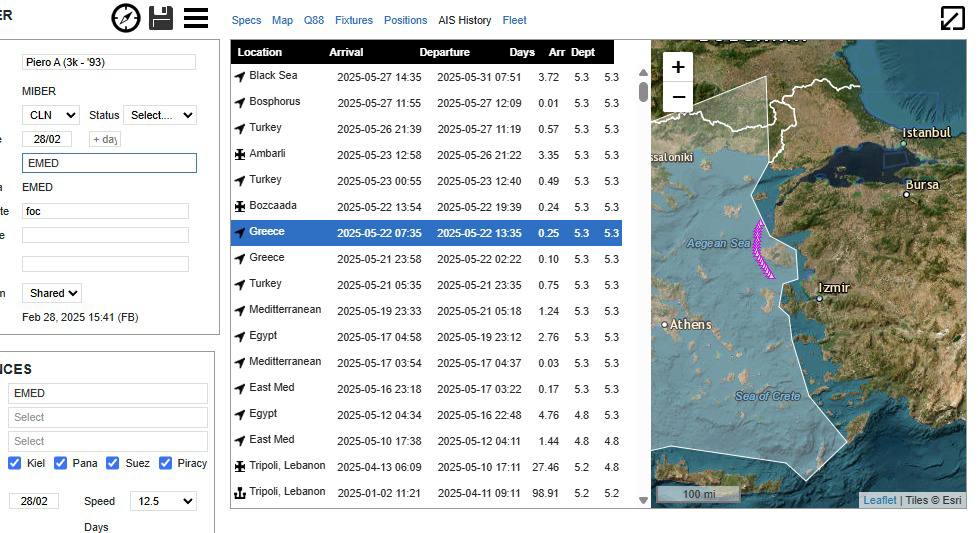Switch to the Specs tab

(x=246, y=20)
